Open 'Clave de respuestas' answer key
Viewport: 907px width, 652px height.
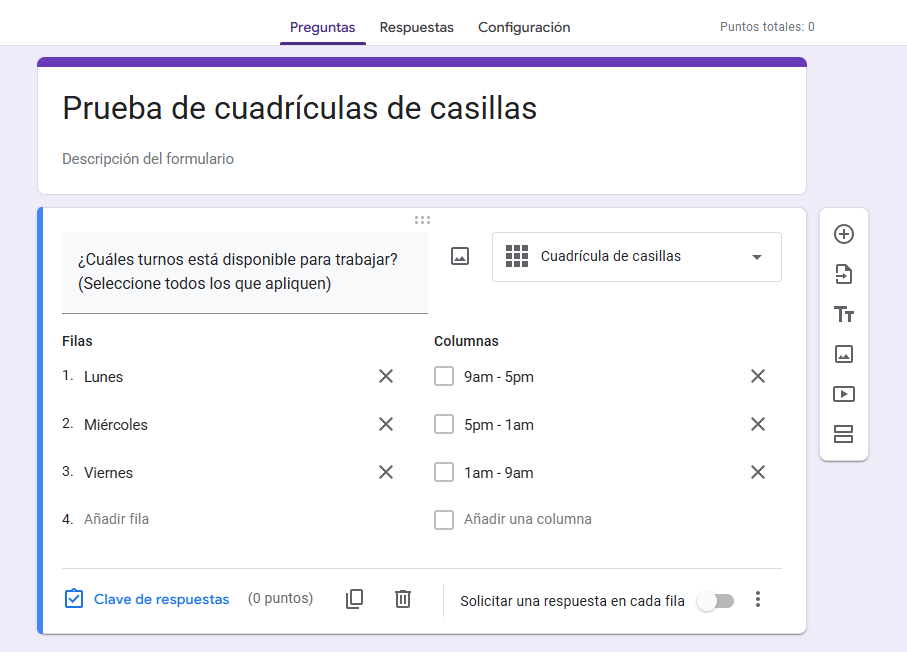(147, 599)
